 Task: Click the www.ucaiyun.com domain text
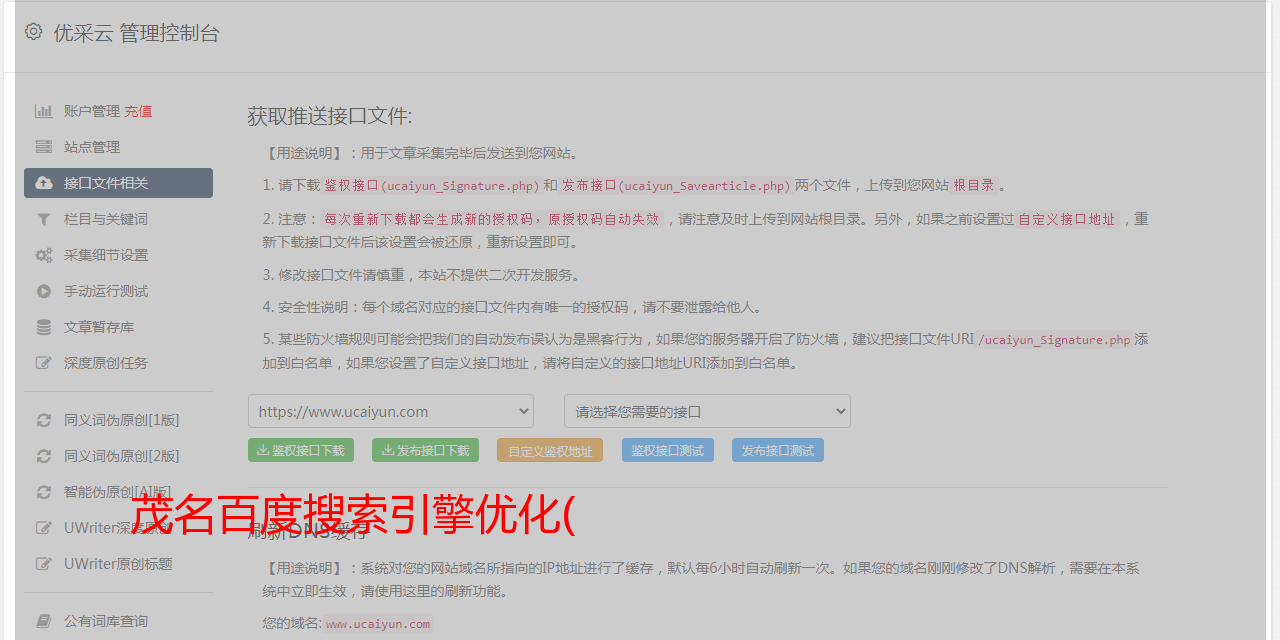[378, 623]
